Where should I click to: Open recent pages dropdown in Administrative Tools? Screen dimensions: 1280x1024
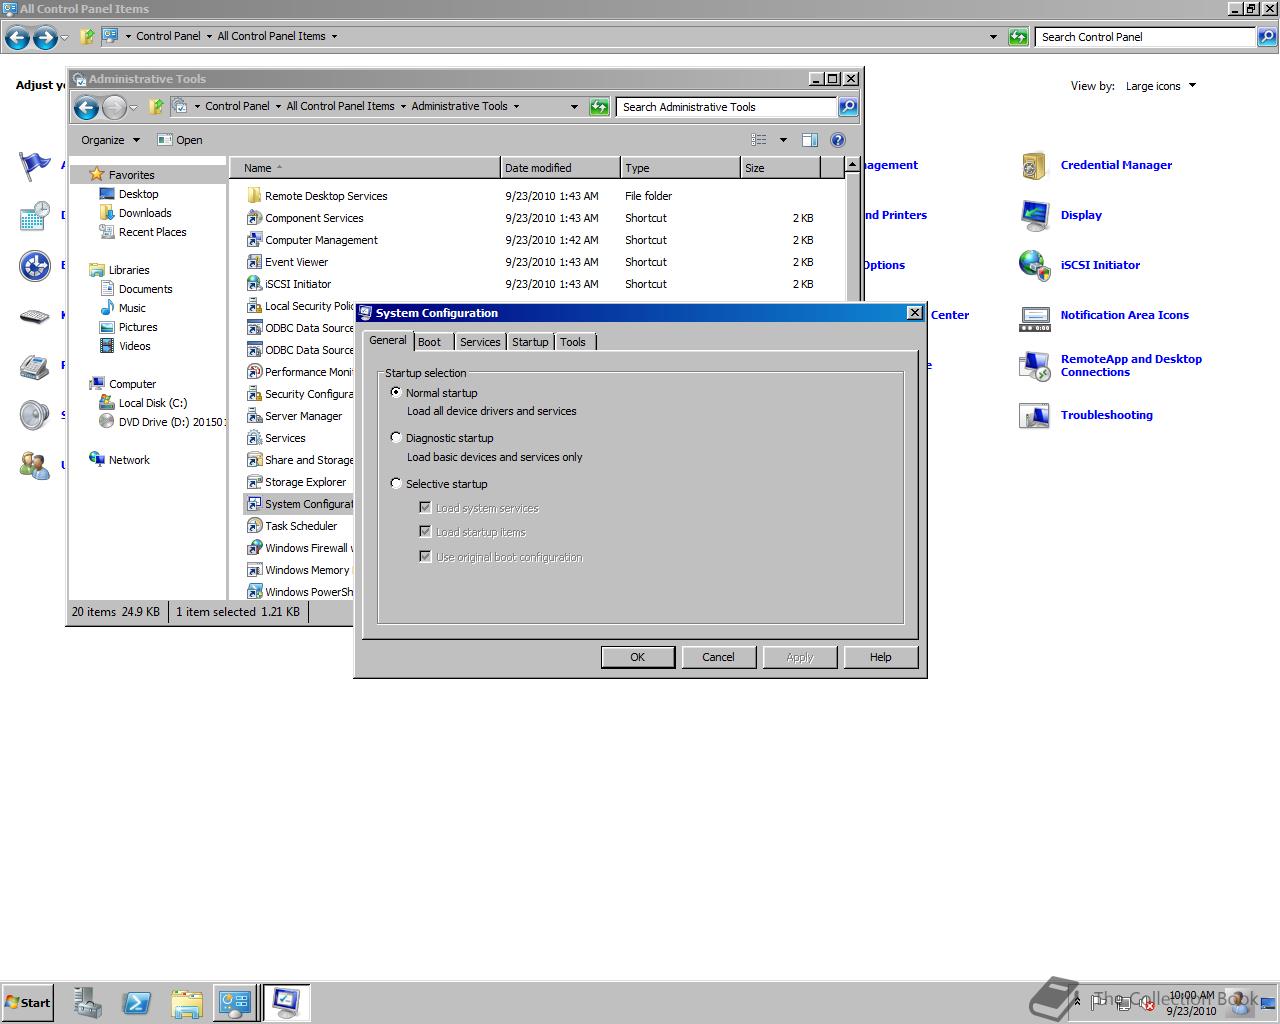[133, 107]
